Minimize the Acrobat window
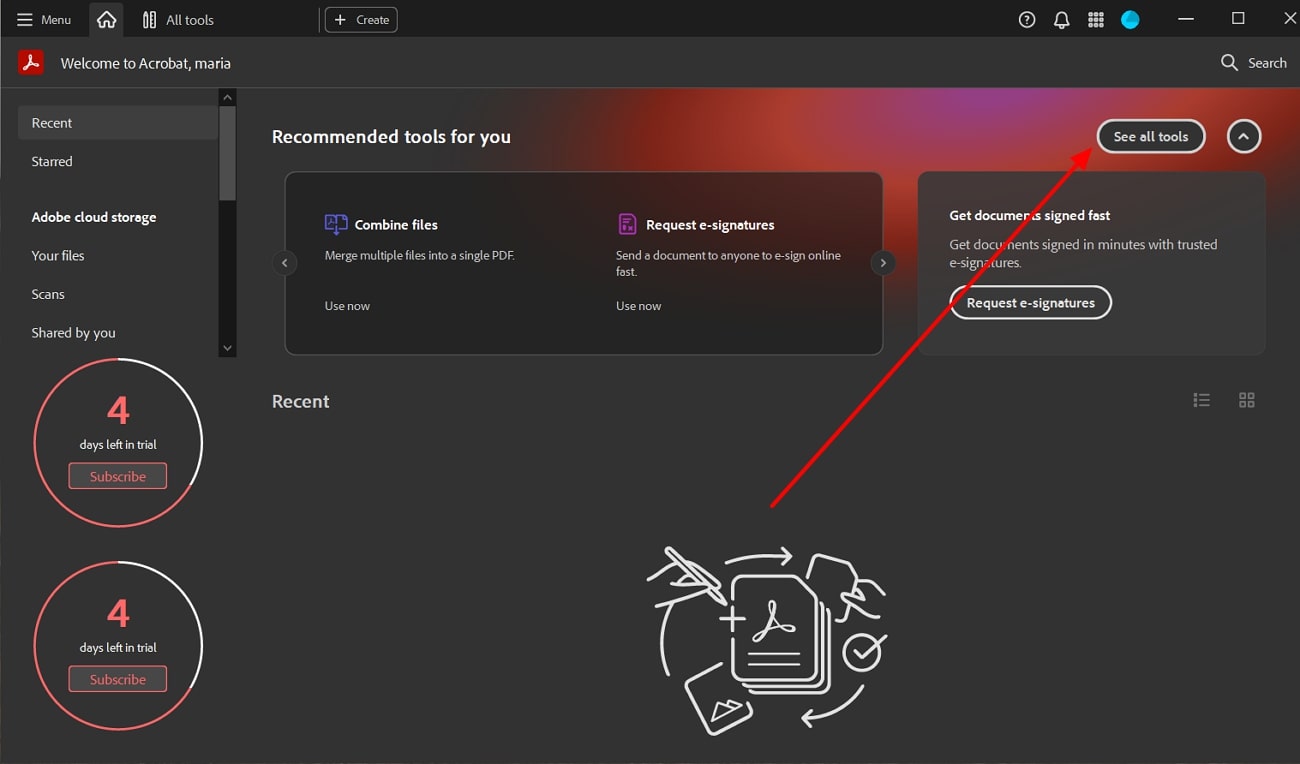This screenshot has width=1300, height=764. click(1186, 19)
